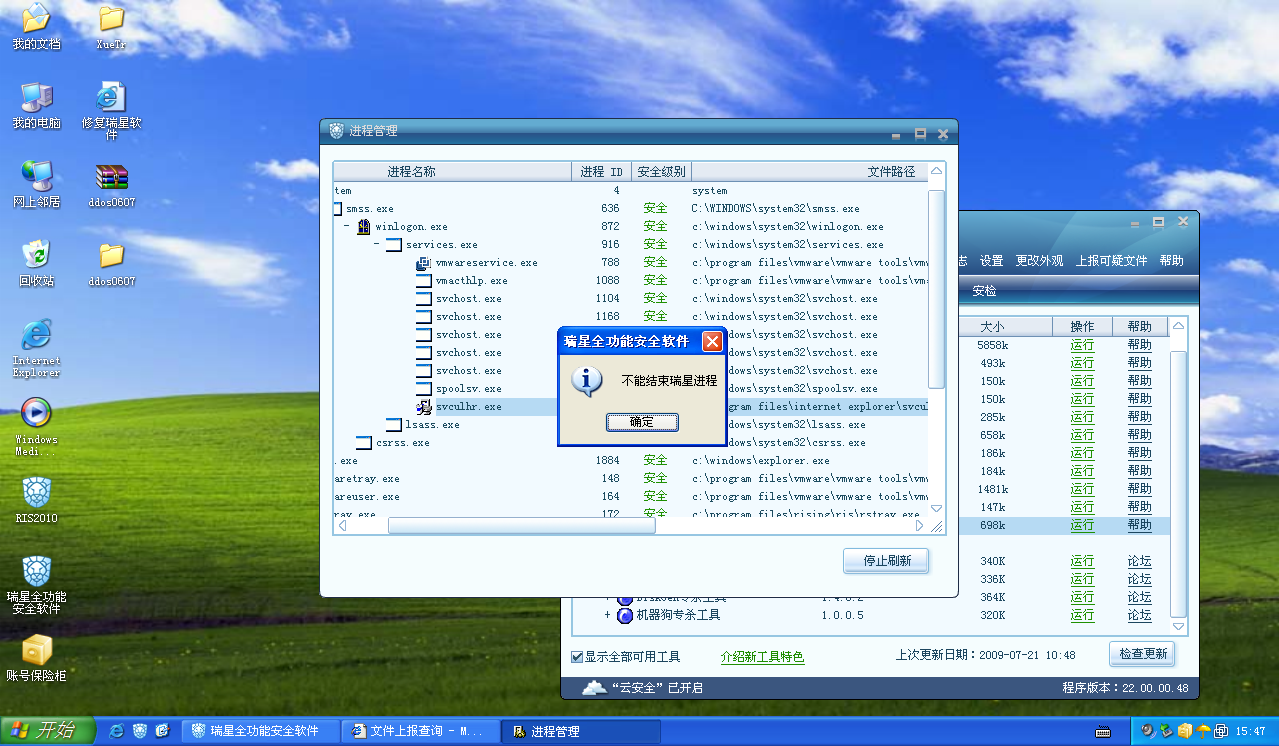The image size is (1279, 746).
Task: Click the 停止刷新 button
Action: pos(886,561)
